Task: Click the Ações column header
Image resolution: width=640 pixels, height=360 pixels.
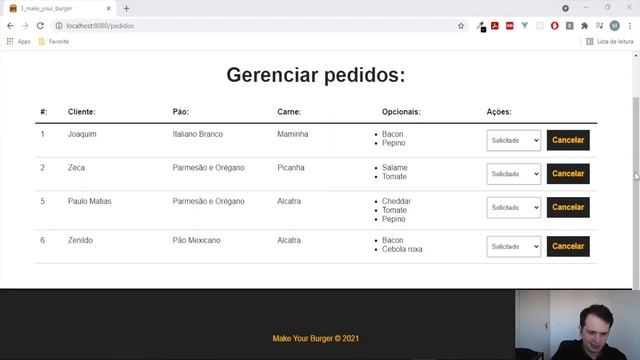Action: [x=499, y=112]
